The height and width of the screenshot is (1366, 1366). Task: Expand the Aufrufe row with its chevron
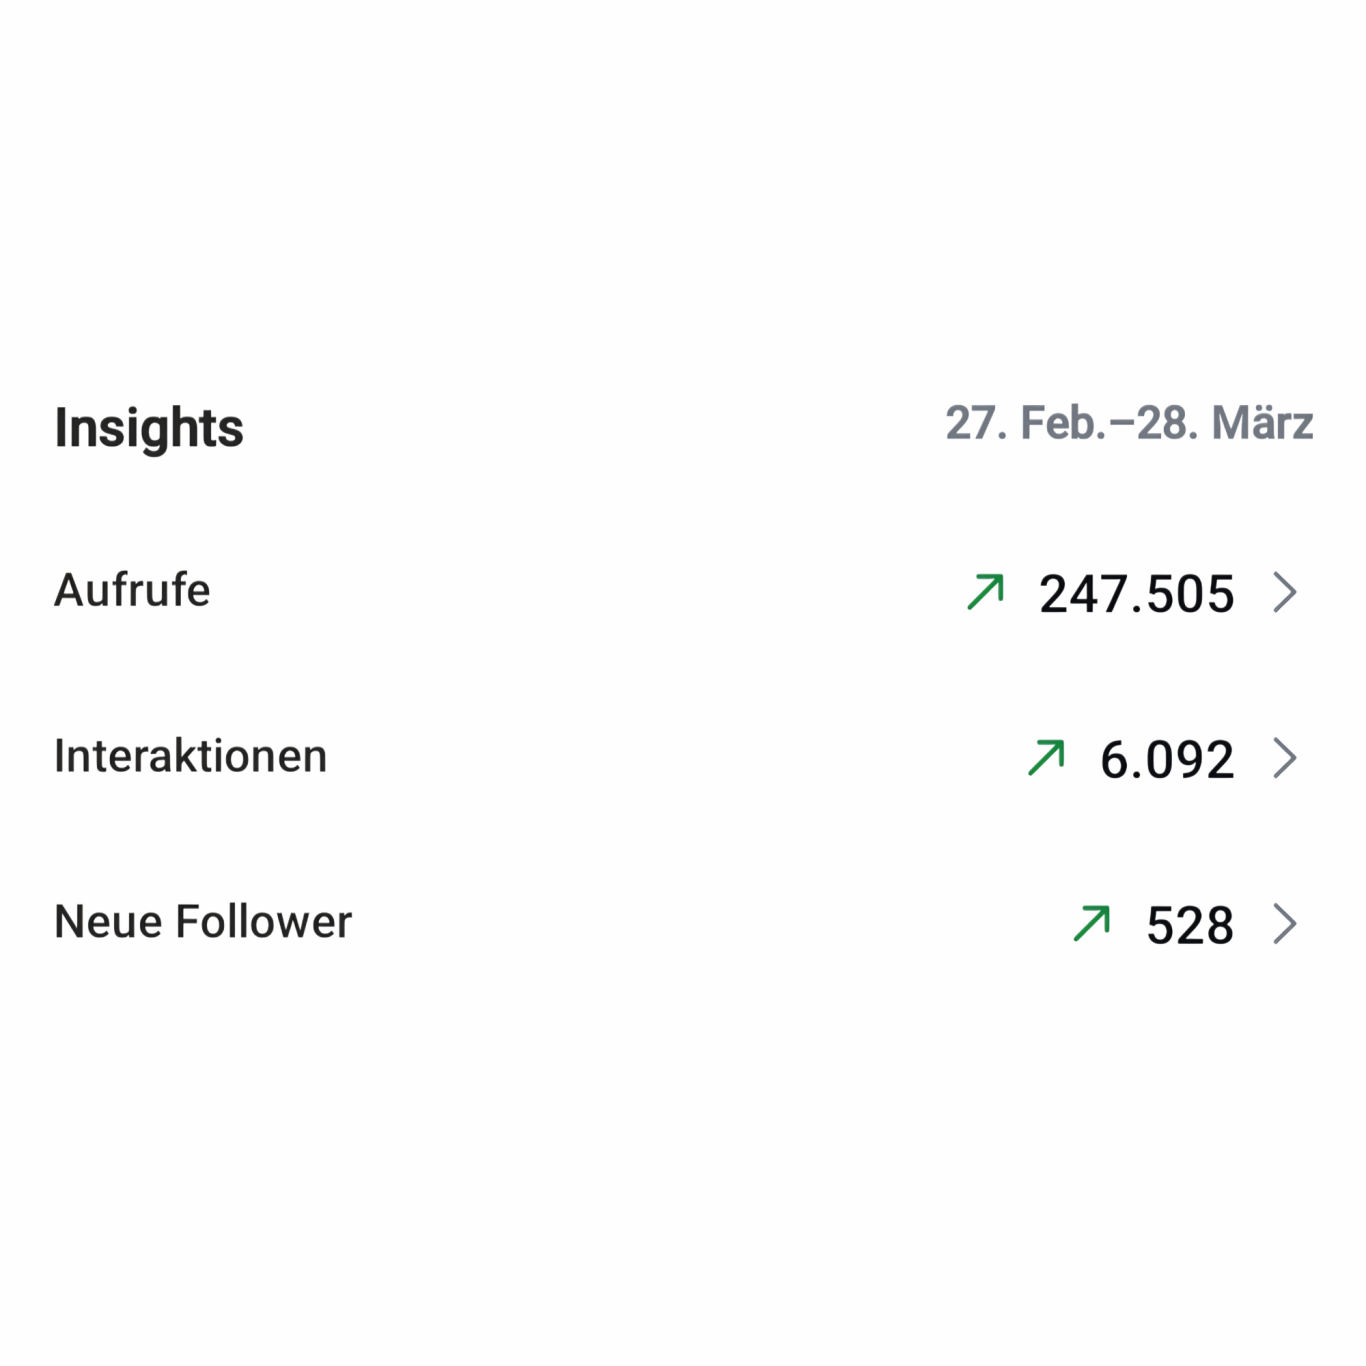1285,592
